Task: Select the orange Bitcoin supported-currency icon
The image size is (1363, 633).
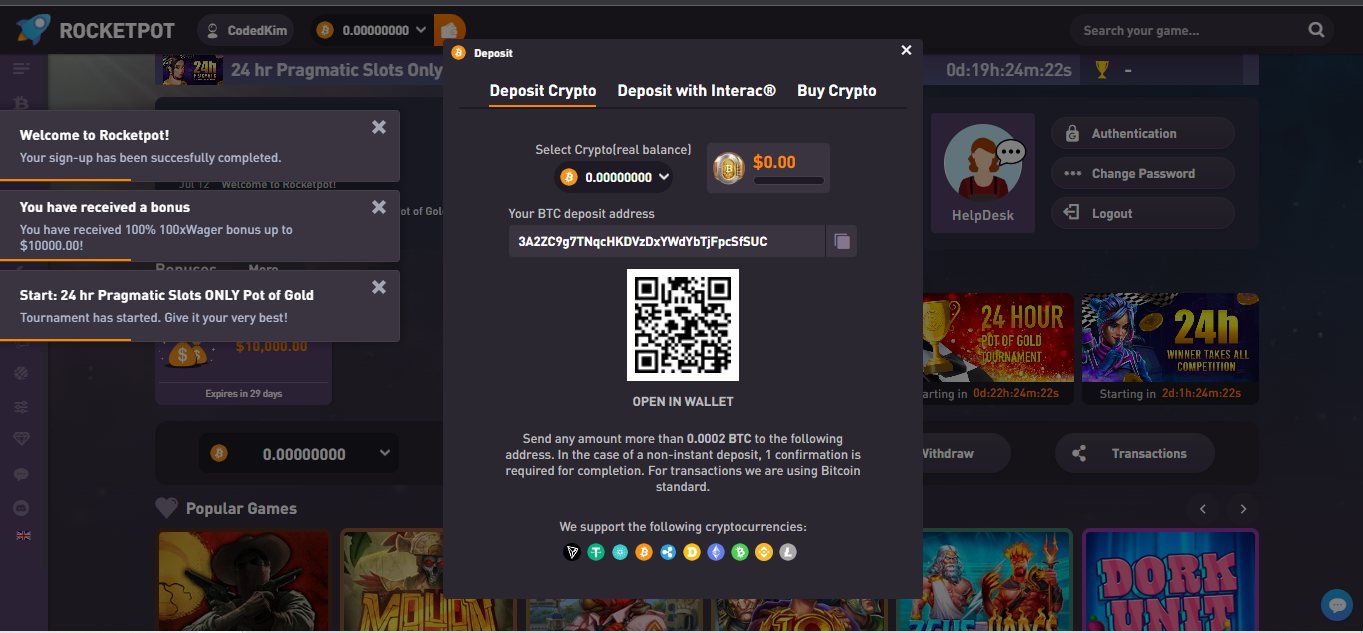Action: point(644,551)
